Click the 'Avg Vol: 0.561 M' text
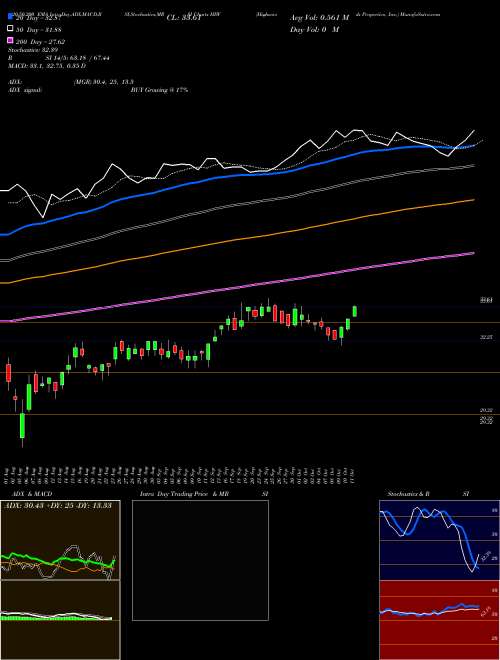This screenshot has height=660, width=500. [x=319, y=18]
